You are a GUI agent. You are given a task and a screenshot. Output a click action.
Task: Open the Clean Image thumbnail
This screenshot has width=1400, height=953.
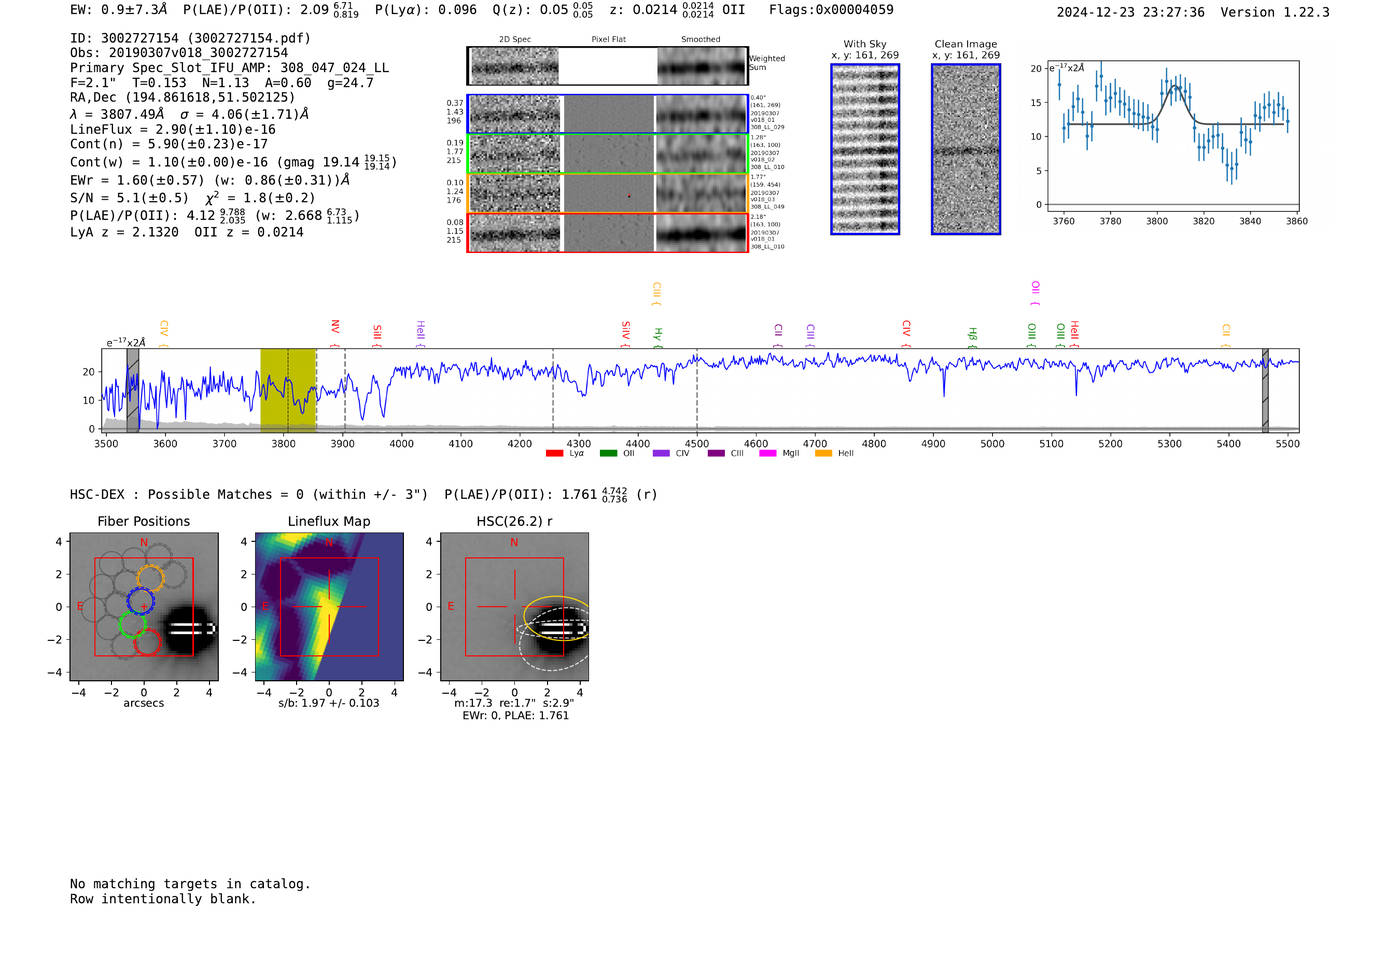coord(965,149)
